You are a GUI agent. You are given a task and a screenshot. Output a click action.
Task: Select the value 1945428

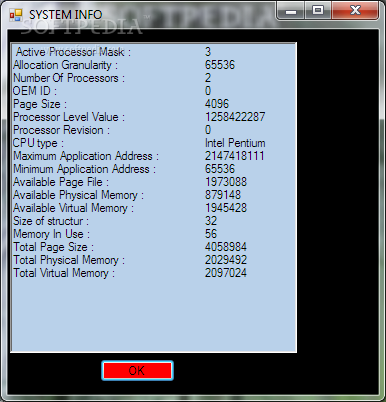click(x=226, y=208)
